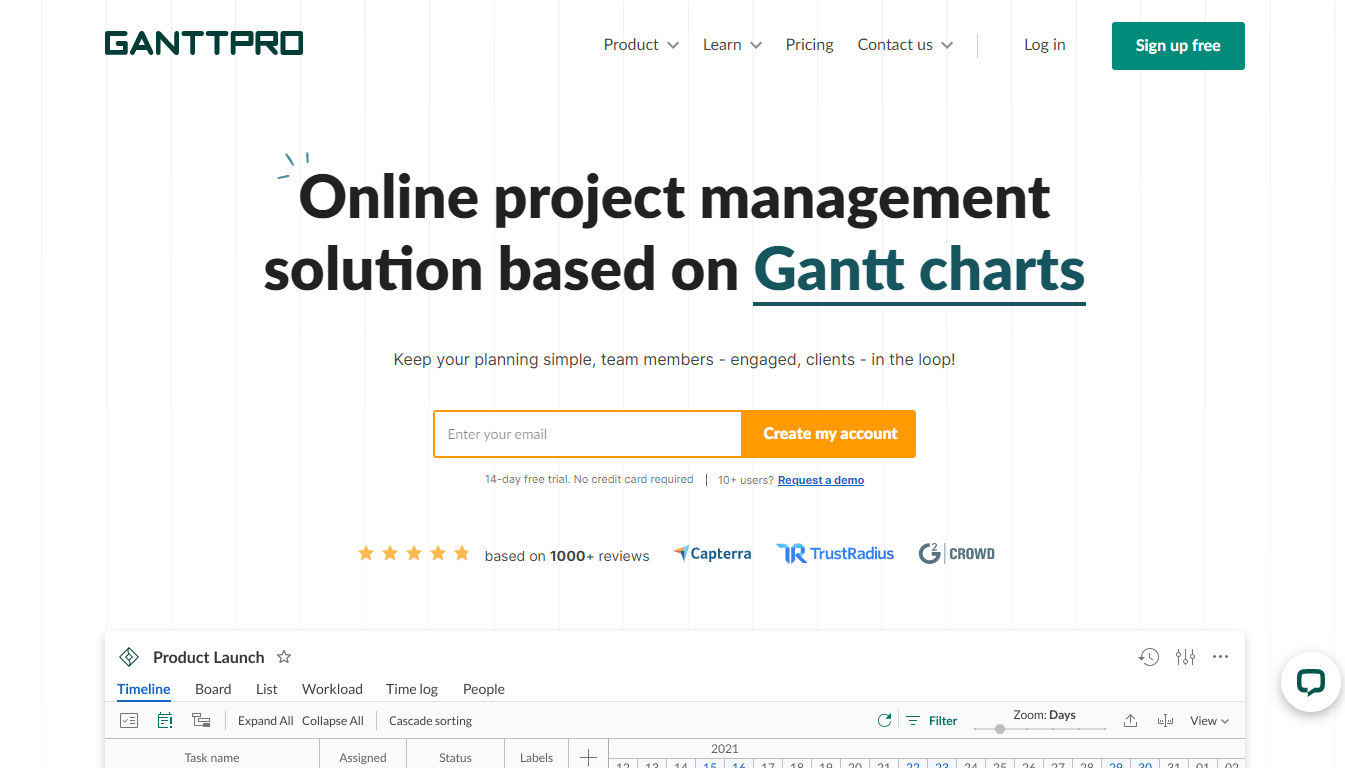Viewport: 1345px width, 768px height.
Task: Click Create my account button
Action: coord(829,434)
